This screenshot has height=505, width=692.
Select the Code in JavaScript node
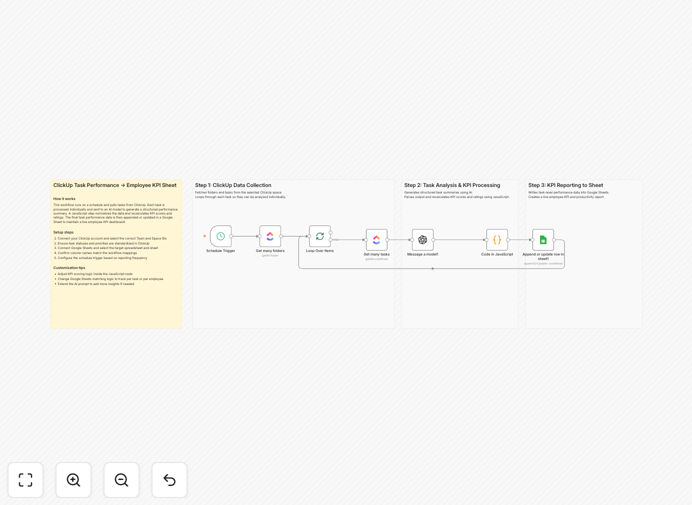click(497, 240)
